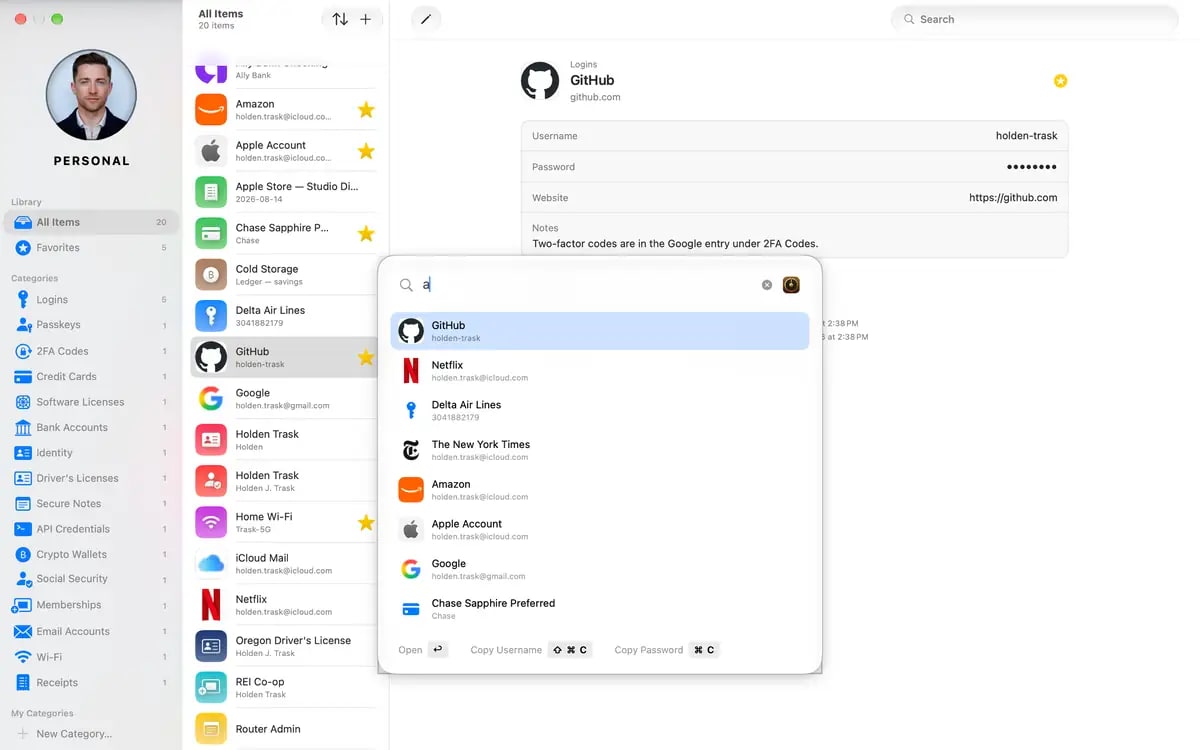Image resolution: width=1200 pixels, height=750 pixels.
Task: Click the pencil edit icon
Action: coord(426,19)
